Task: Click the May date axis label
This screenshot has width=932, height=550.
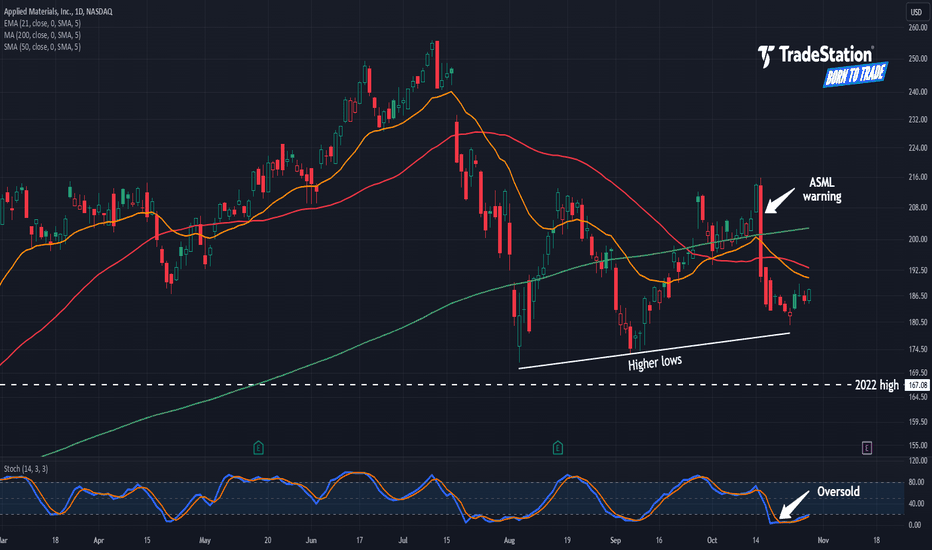Action: pos(205,540)
